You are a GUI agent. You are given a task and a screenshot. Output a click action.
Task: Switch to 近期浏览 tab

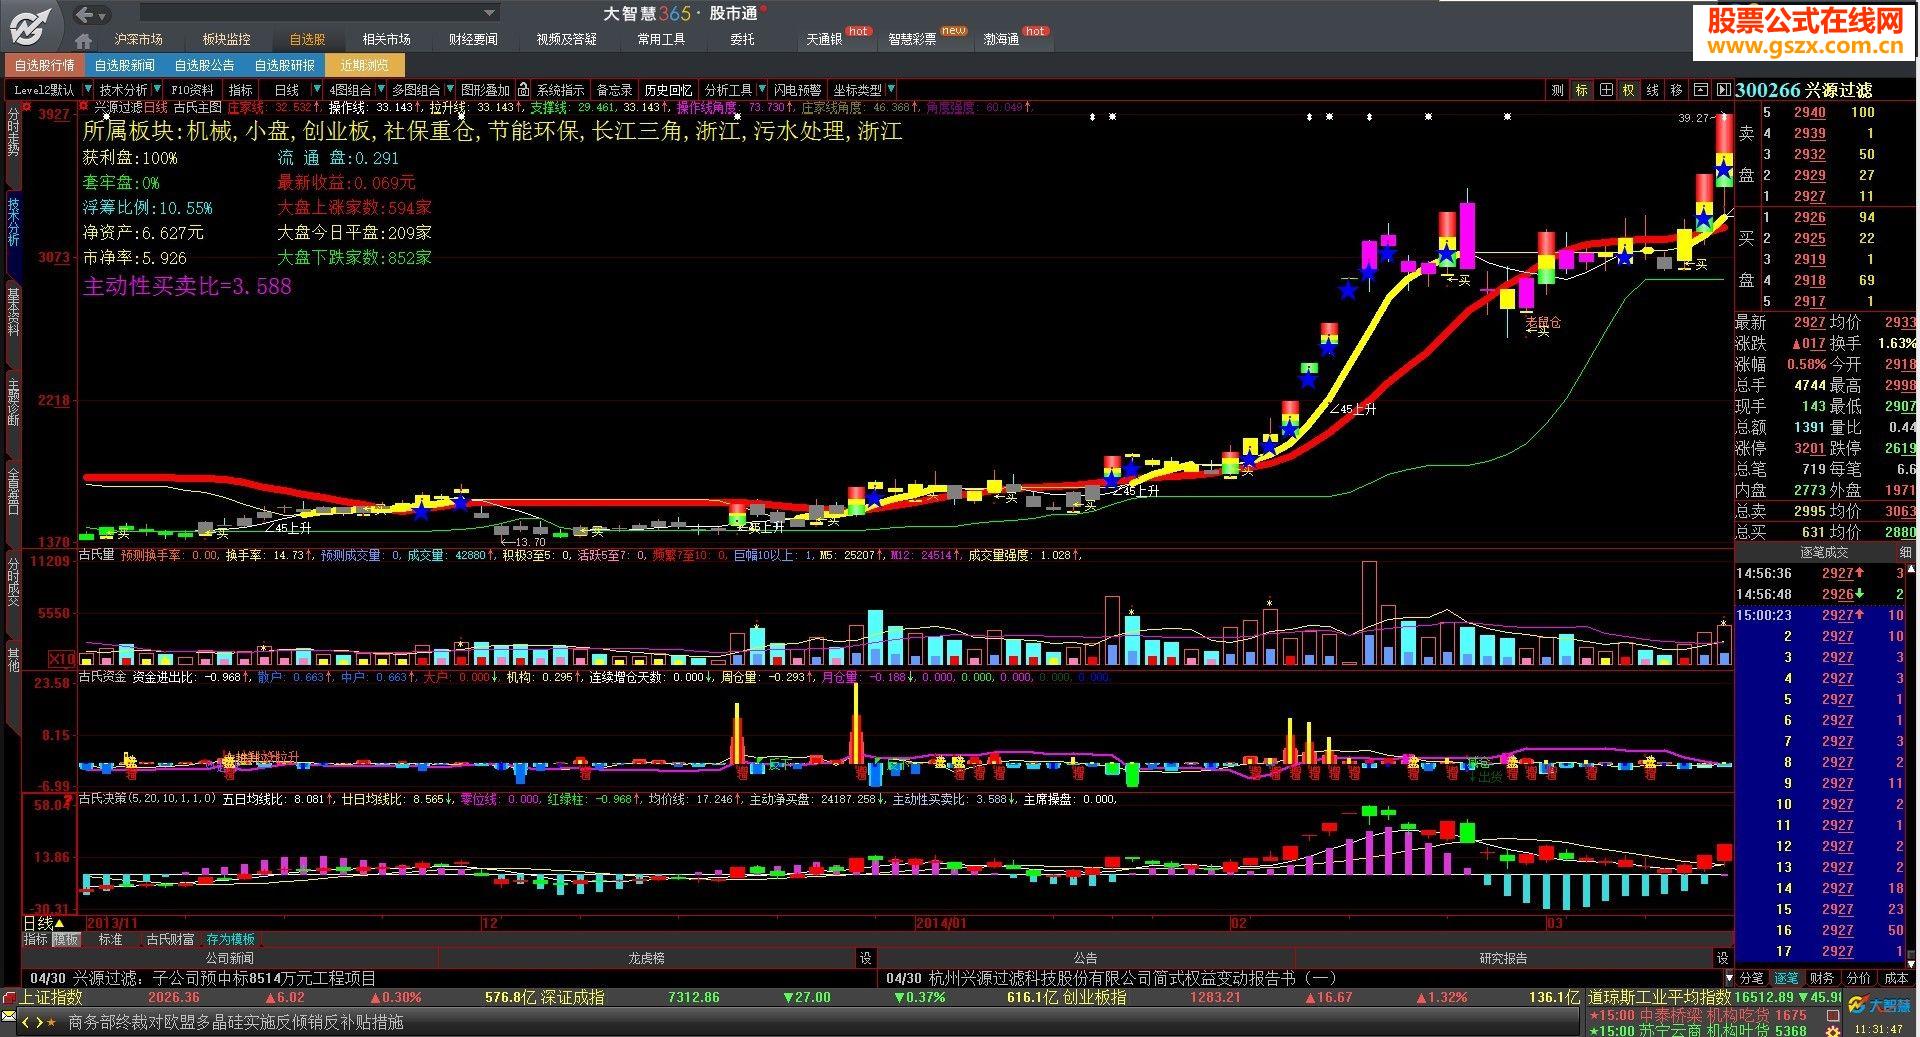[364, 66]
